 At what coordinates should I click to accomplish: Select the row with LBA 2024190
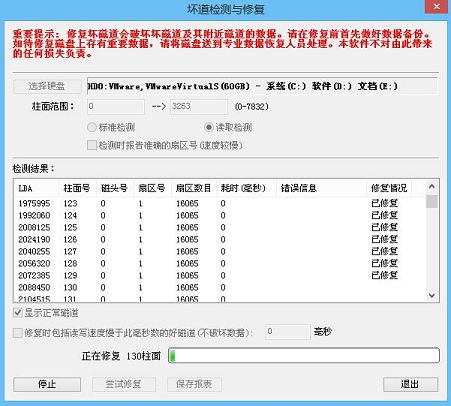coord(220,240)
